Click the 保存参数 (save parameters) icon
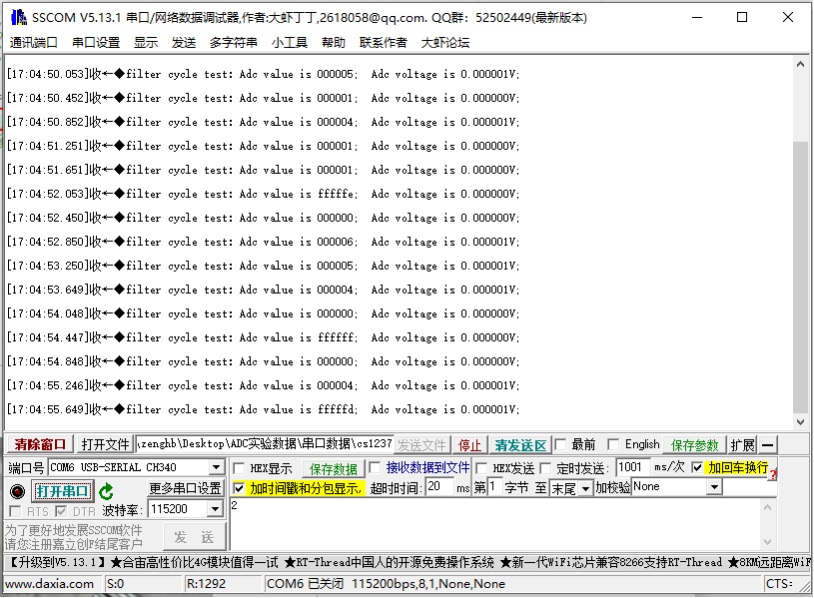Viewport: 814px width, 598px height. pos(694,443)
